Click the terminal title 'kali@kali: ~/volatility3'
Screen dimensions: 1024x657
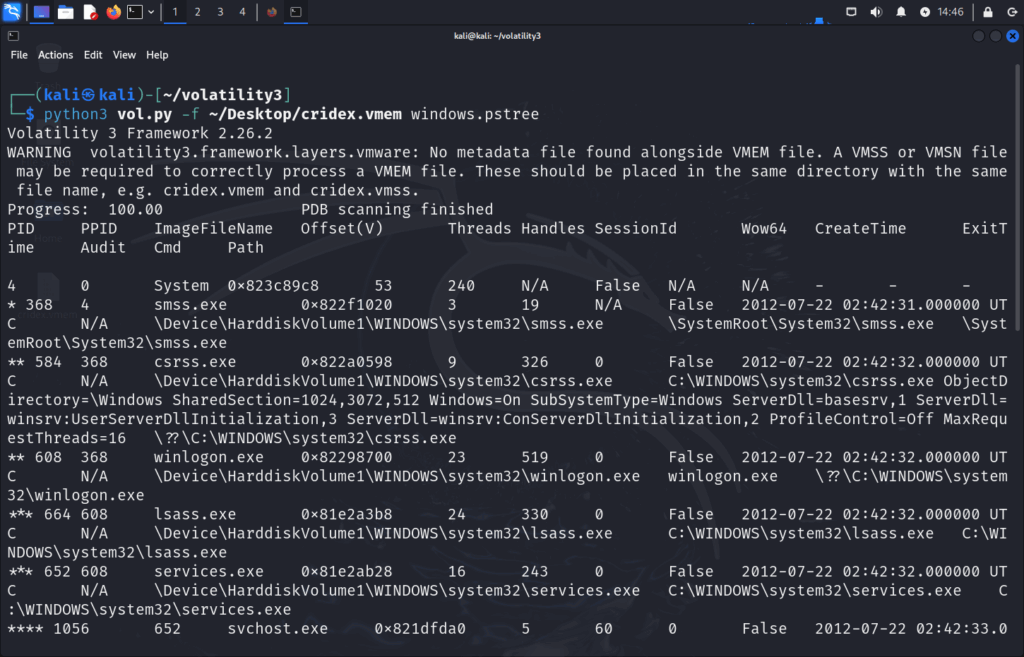(x=498, y=36)
